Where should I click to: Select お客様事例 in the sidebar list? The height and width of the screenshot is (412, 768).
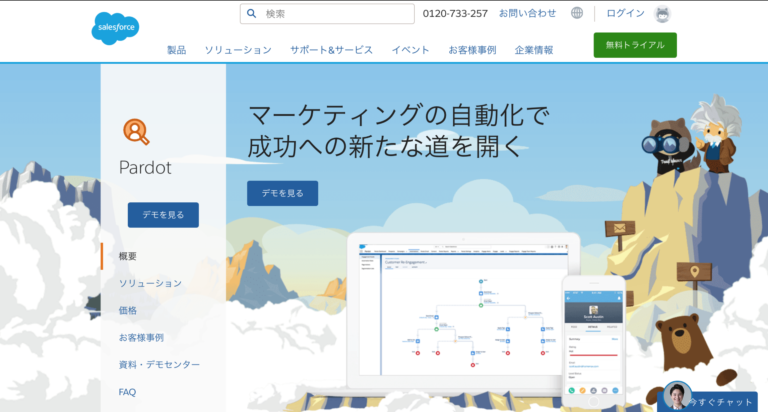pyautogui.click(x=141, y=338)
